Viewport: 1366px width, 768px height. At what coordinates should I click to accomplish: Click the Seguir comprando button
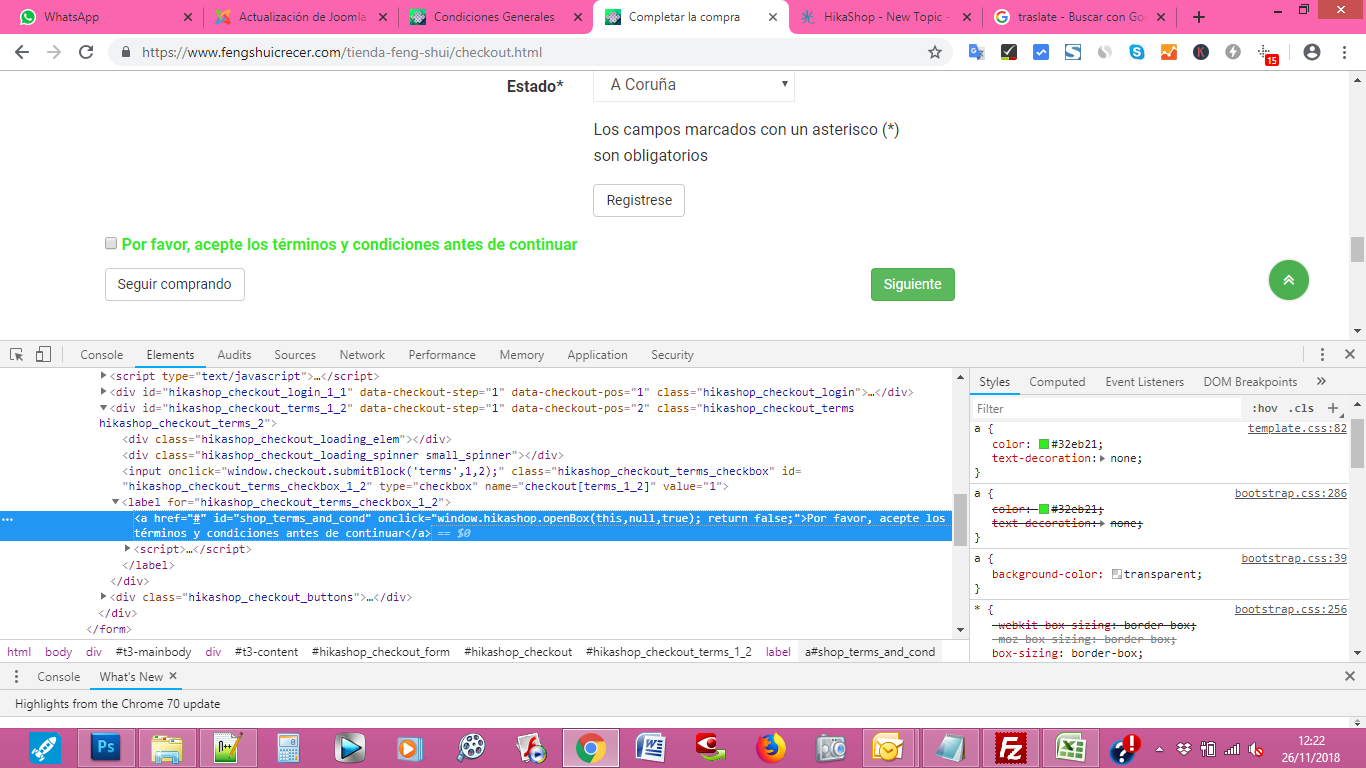click(175, 284)
